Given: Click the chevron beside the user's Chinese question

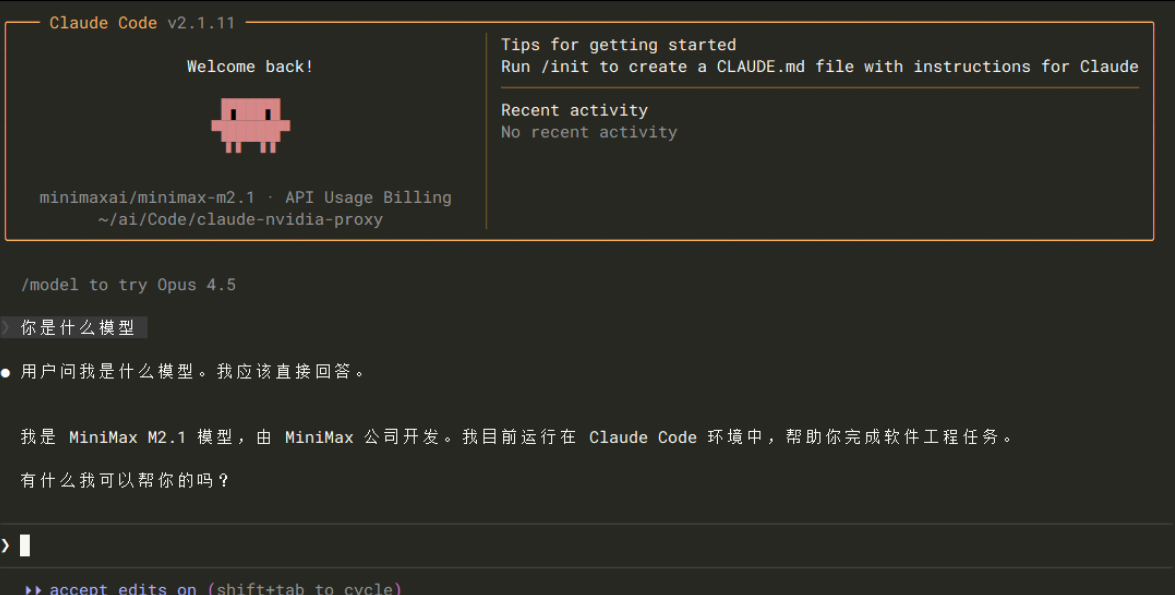Looking at the screenshot, I should tap(6, 327).
